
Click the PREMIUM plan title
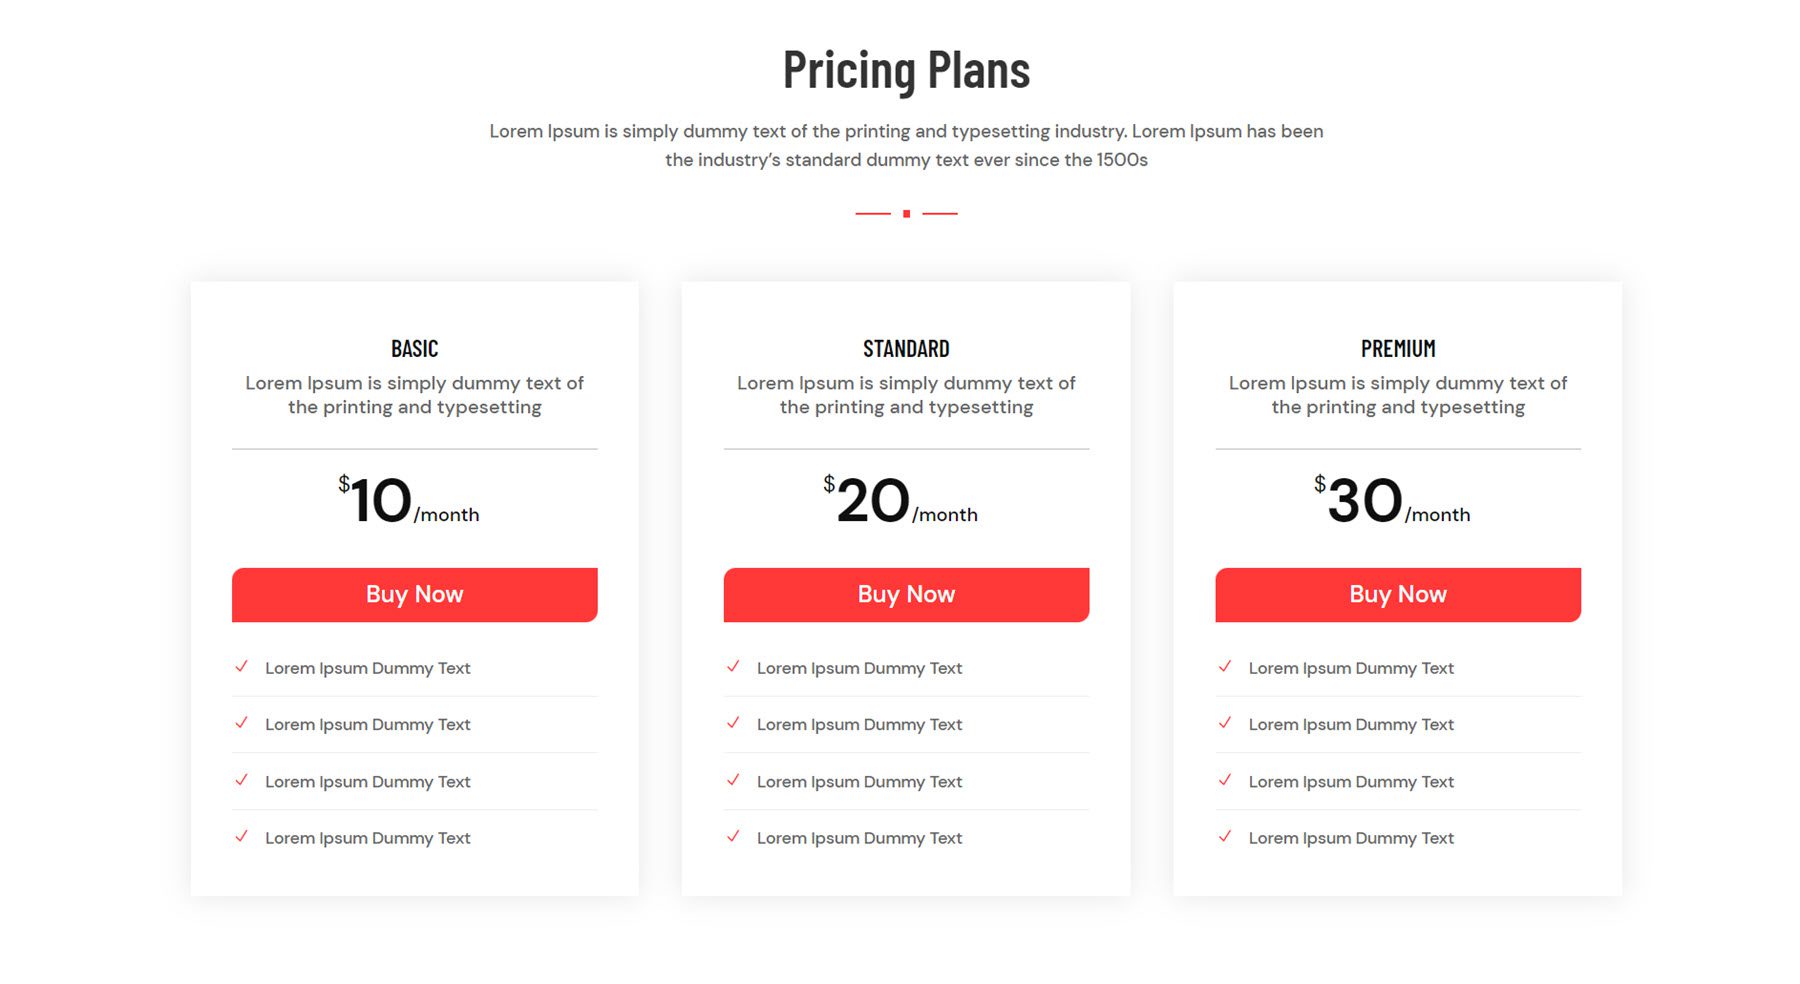[1397, 348]
